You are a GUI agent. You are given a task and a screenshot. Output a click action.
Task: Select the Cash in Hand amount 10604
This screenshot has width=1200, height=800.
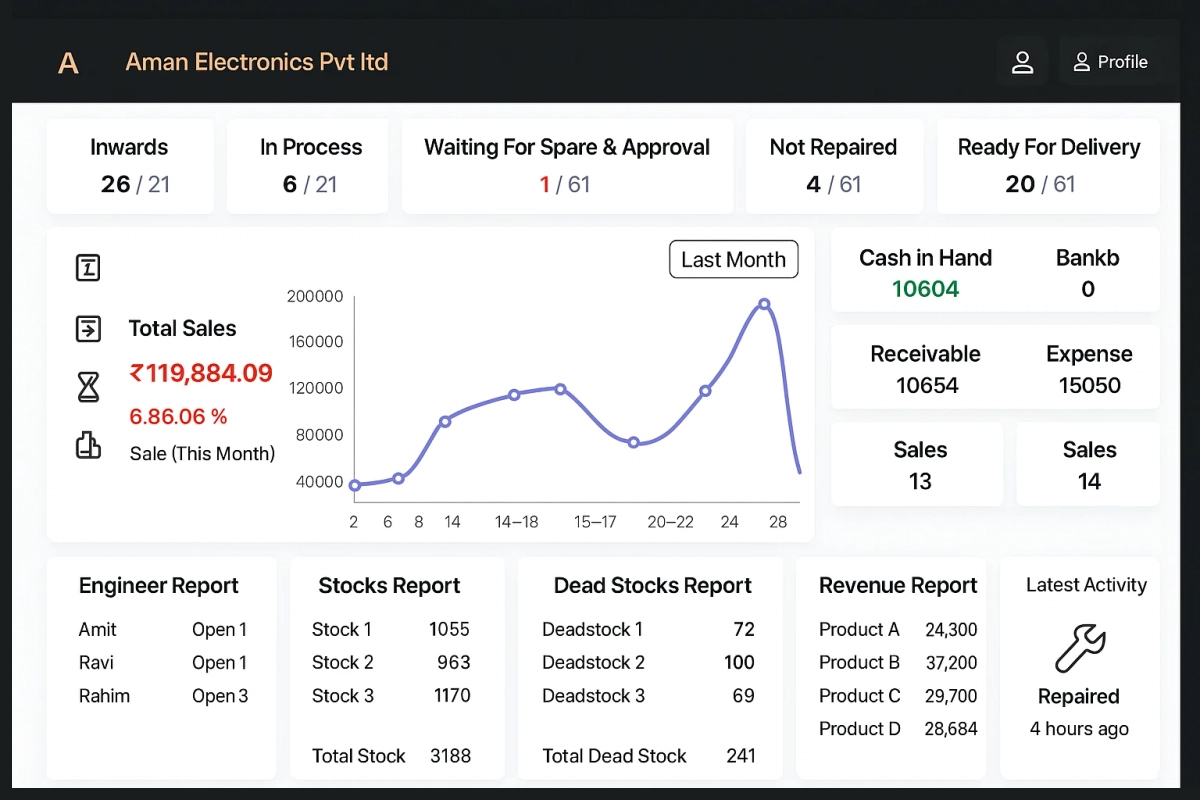point(925,288)
